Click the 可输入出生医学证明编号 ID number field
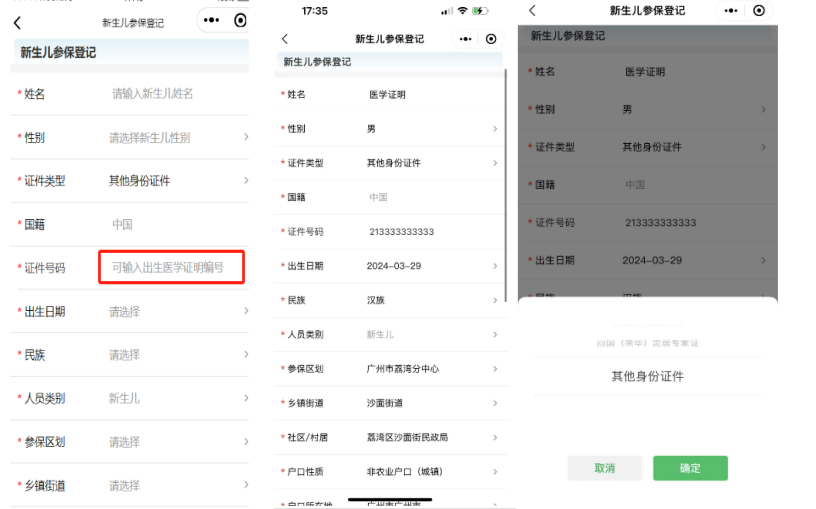Viewport: 816px width, 509px height. 171,268
